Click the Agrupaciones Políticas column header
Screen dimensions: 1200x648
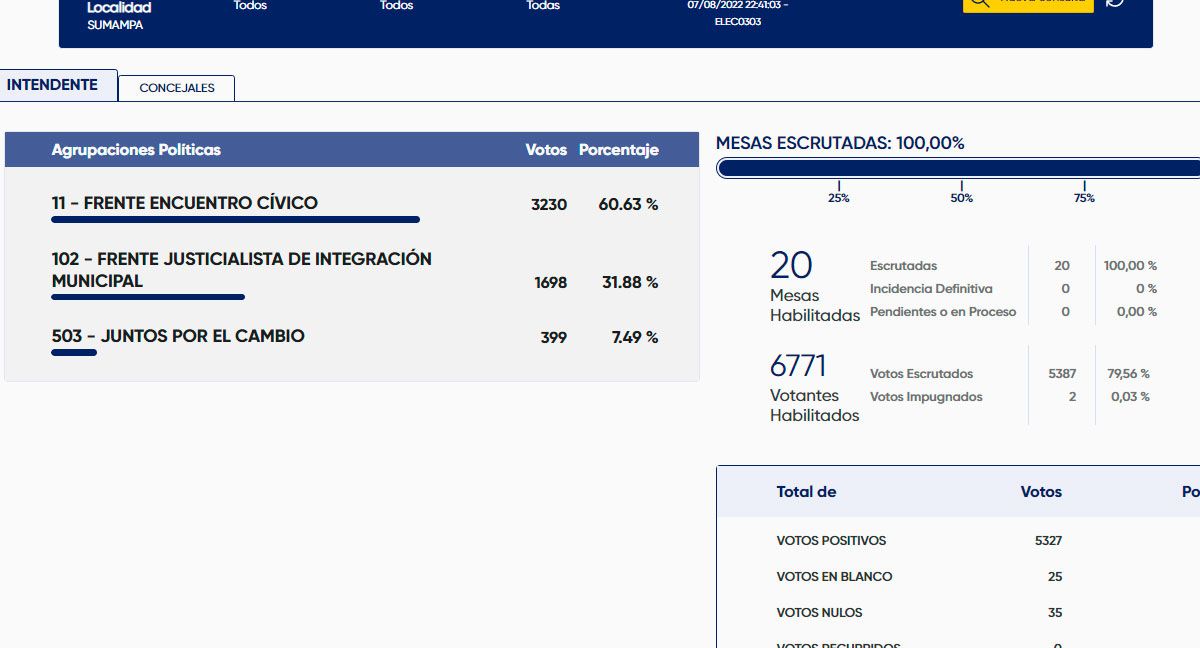click(136, 150)
